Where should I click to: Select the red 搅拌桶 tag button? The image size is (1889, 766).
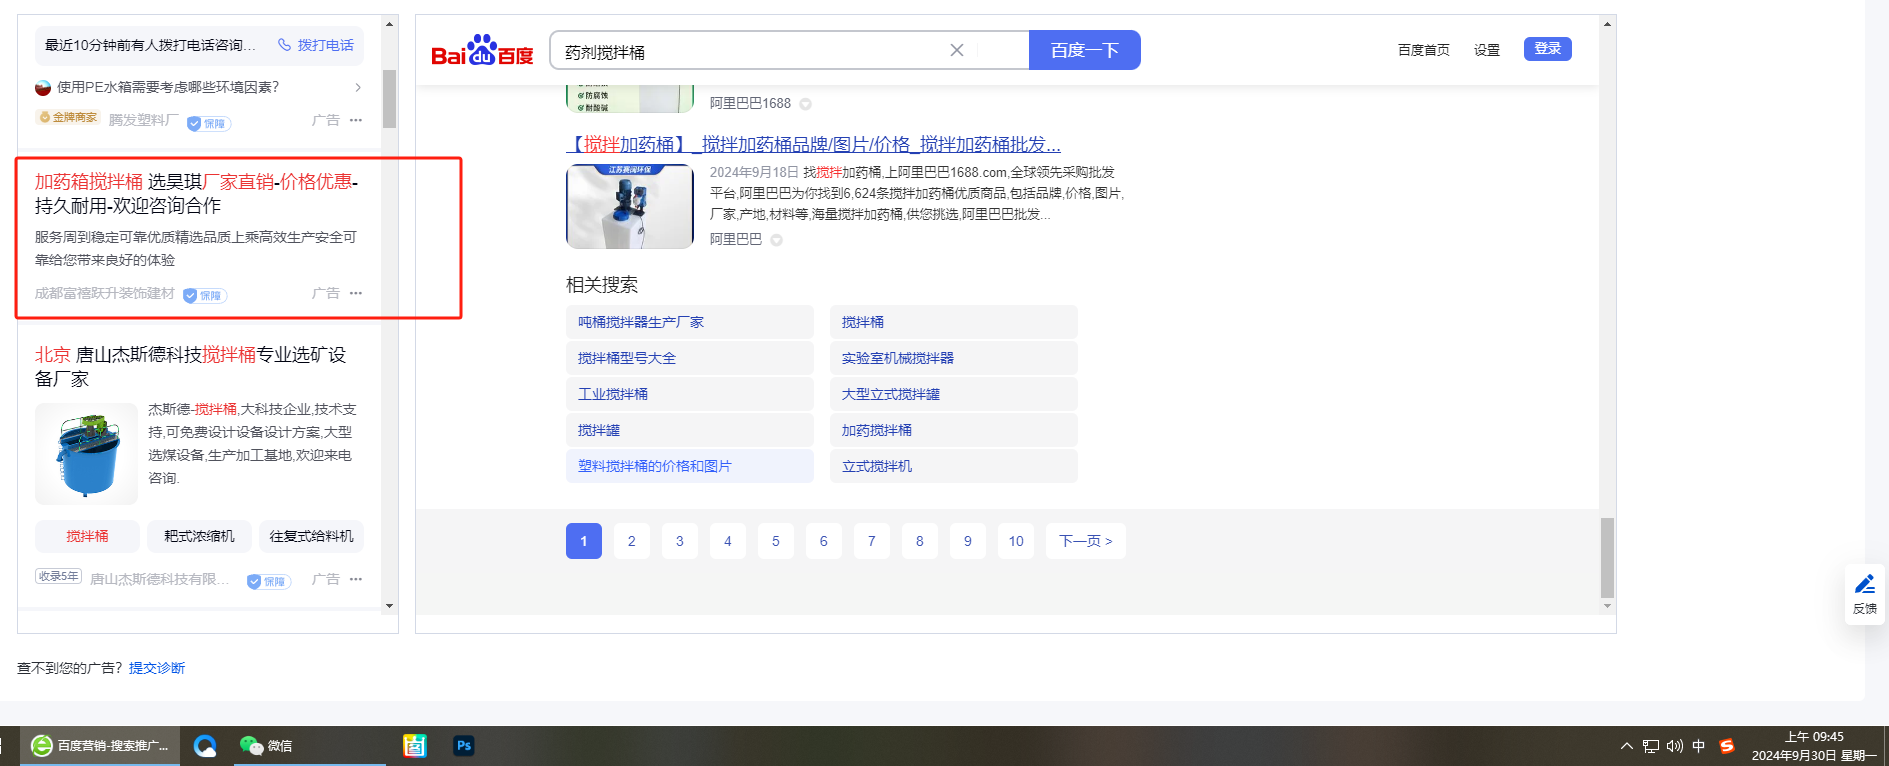[x=87, y=537]
